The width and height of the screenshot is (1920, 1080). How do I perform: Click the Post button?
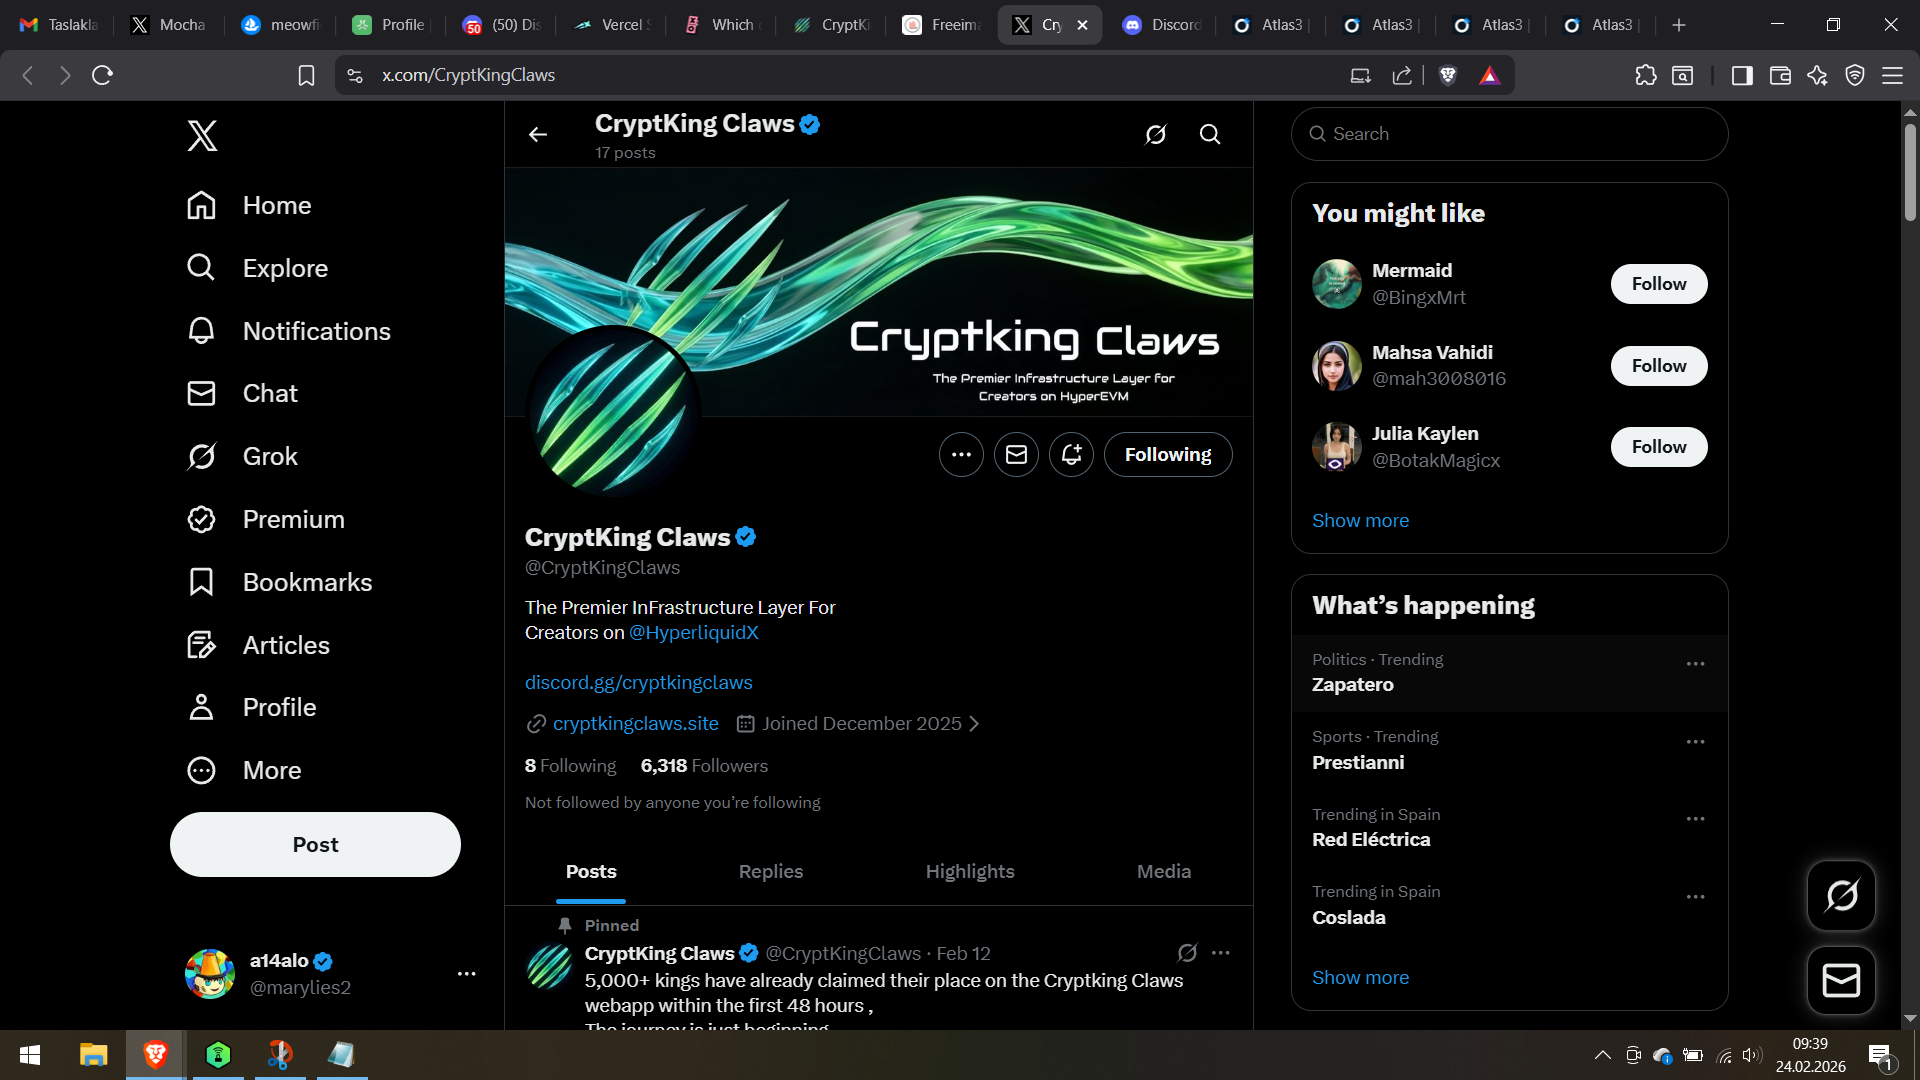tap(315, 844)
